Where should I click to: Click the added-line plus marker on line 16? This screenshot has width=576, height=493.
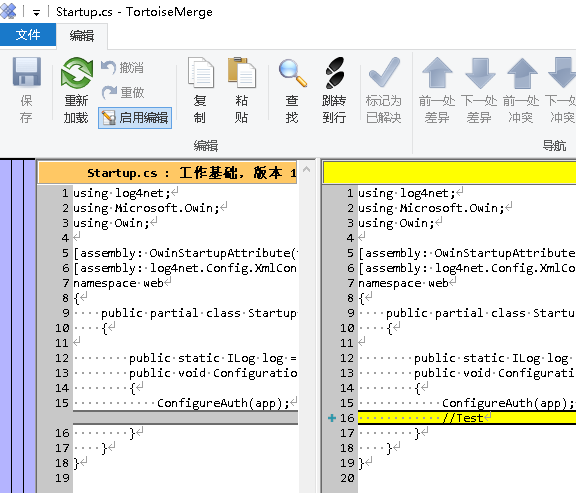[x=332, y=418]
